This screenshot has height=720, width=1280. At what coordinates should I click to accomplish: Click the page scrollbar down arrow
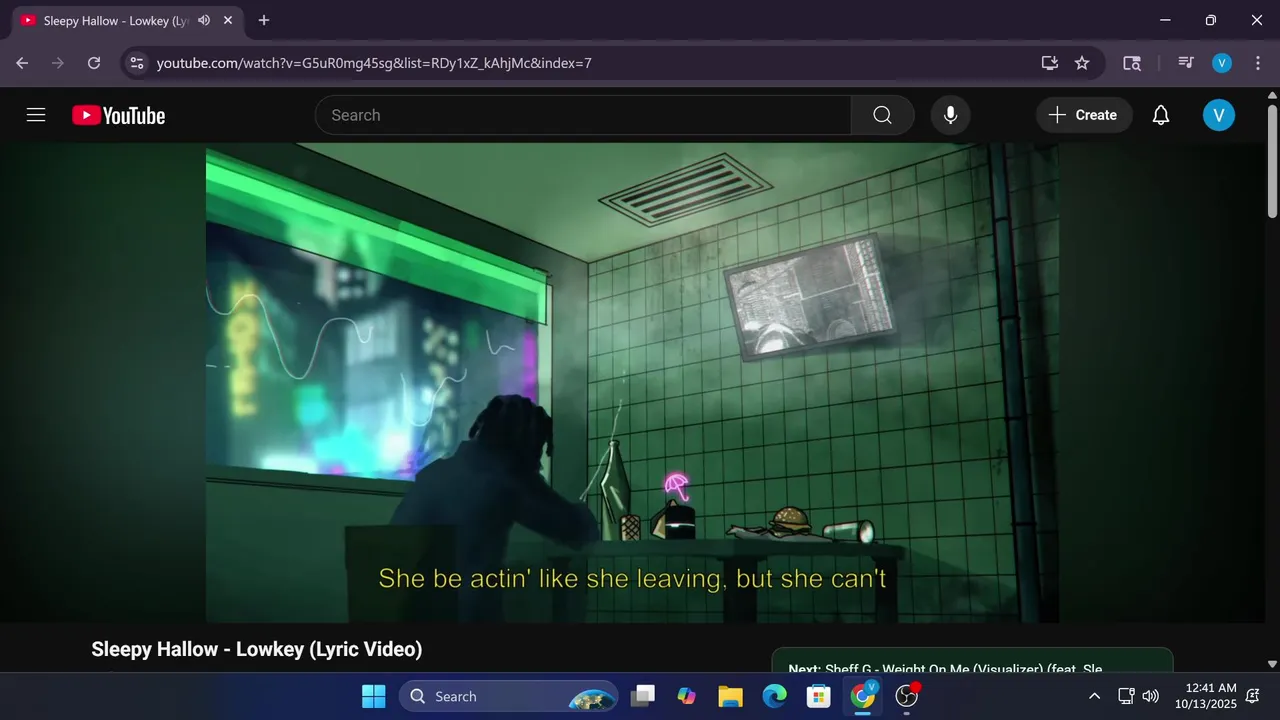click(1272, 664)
